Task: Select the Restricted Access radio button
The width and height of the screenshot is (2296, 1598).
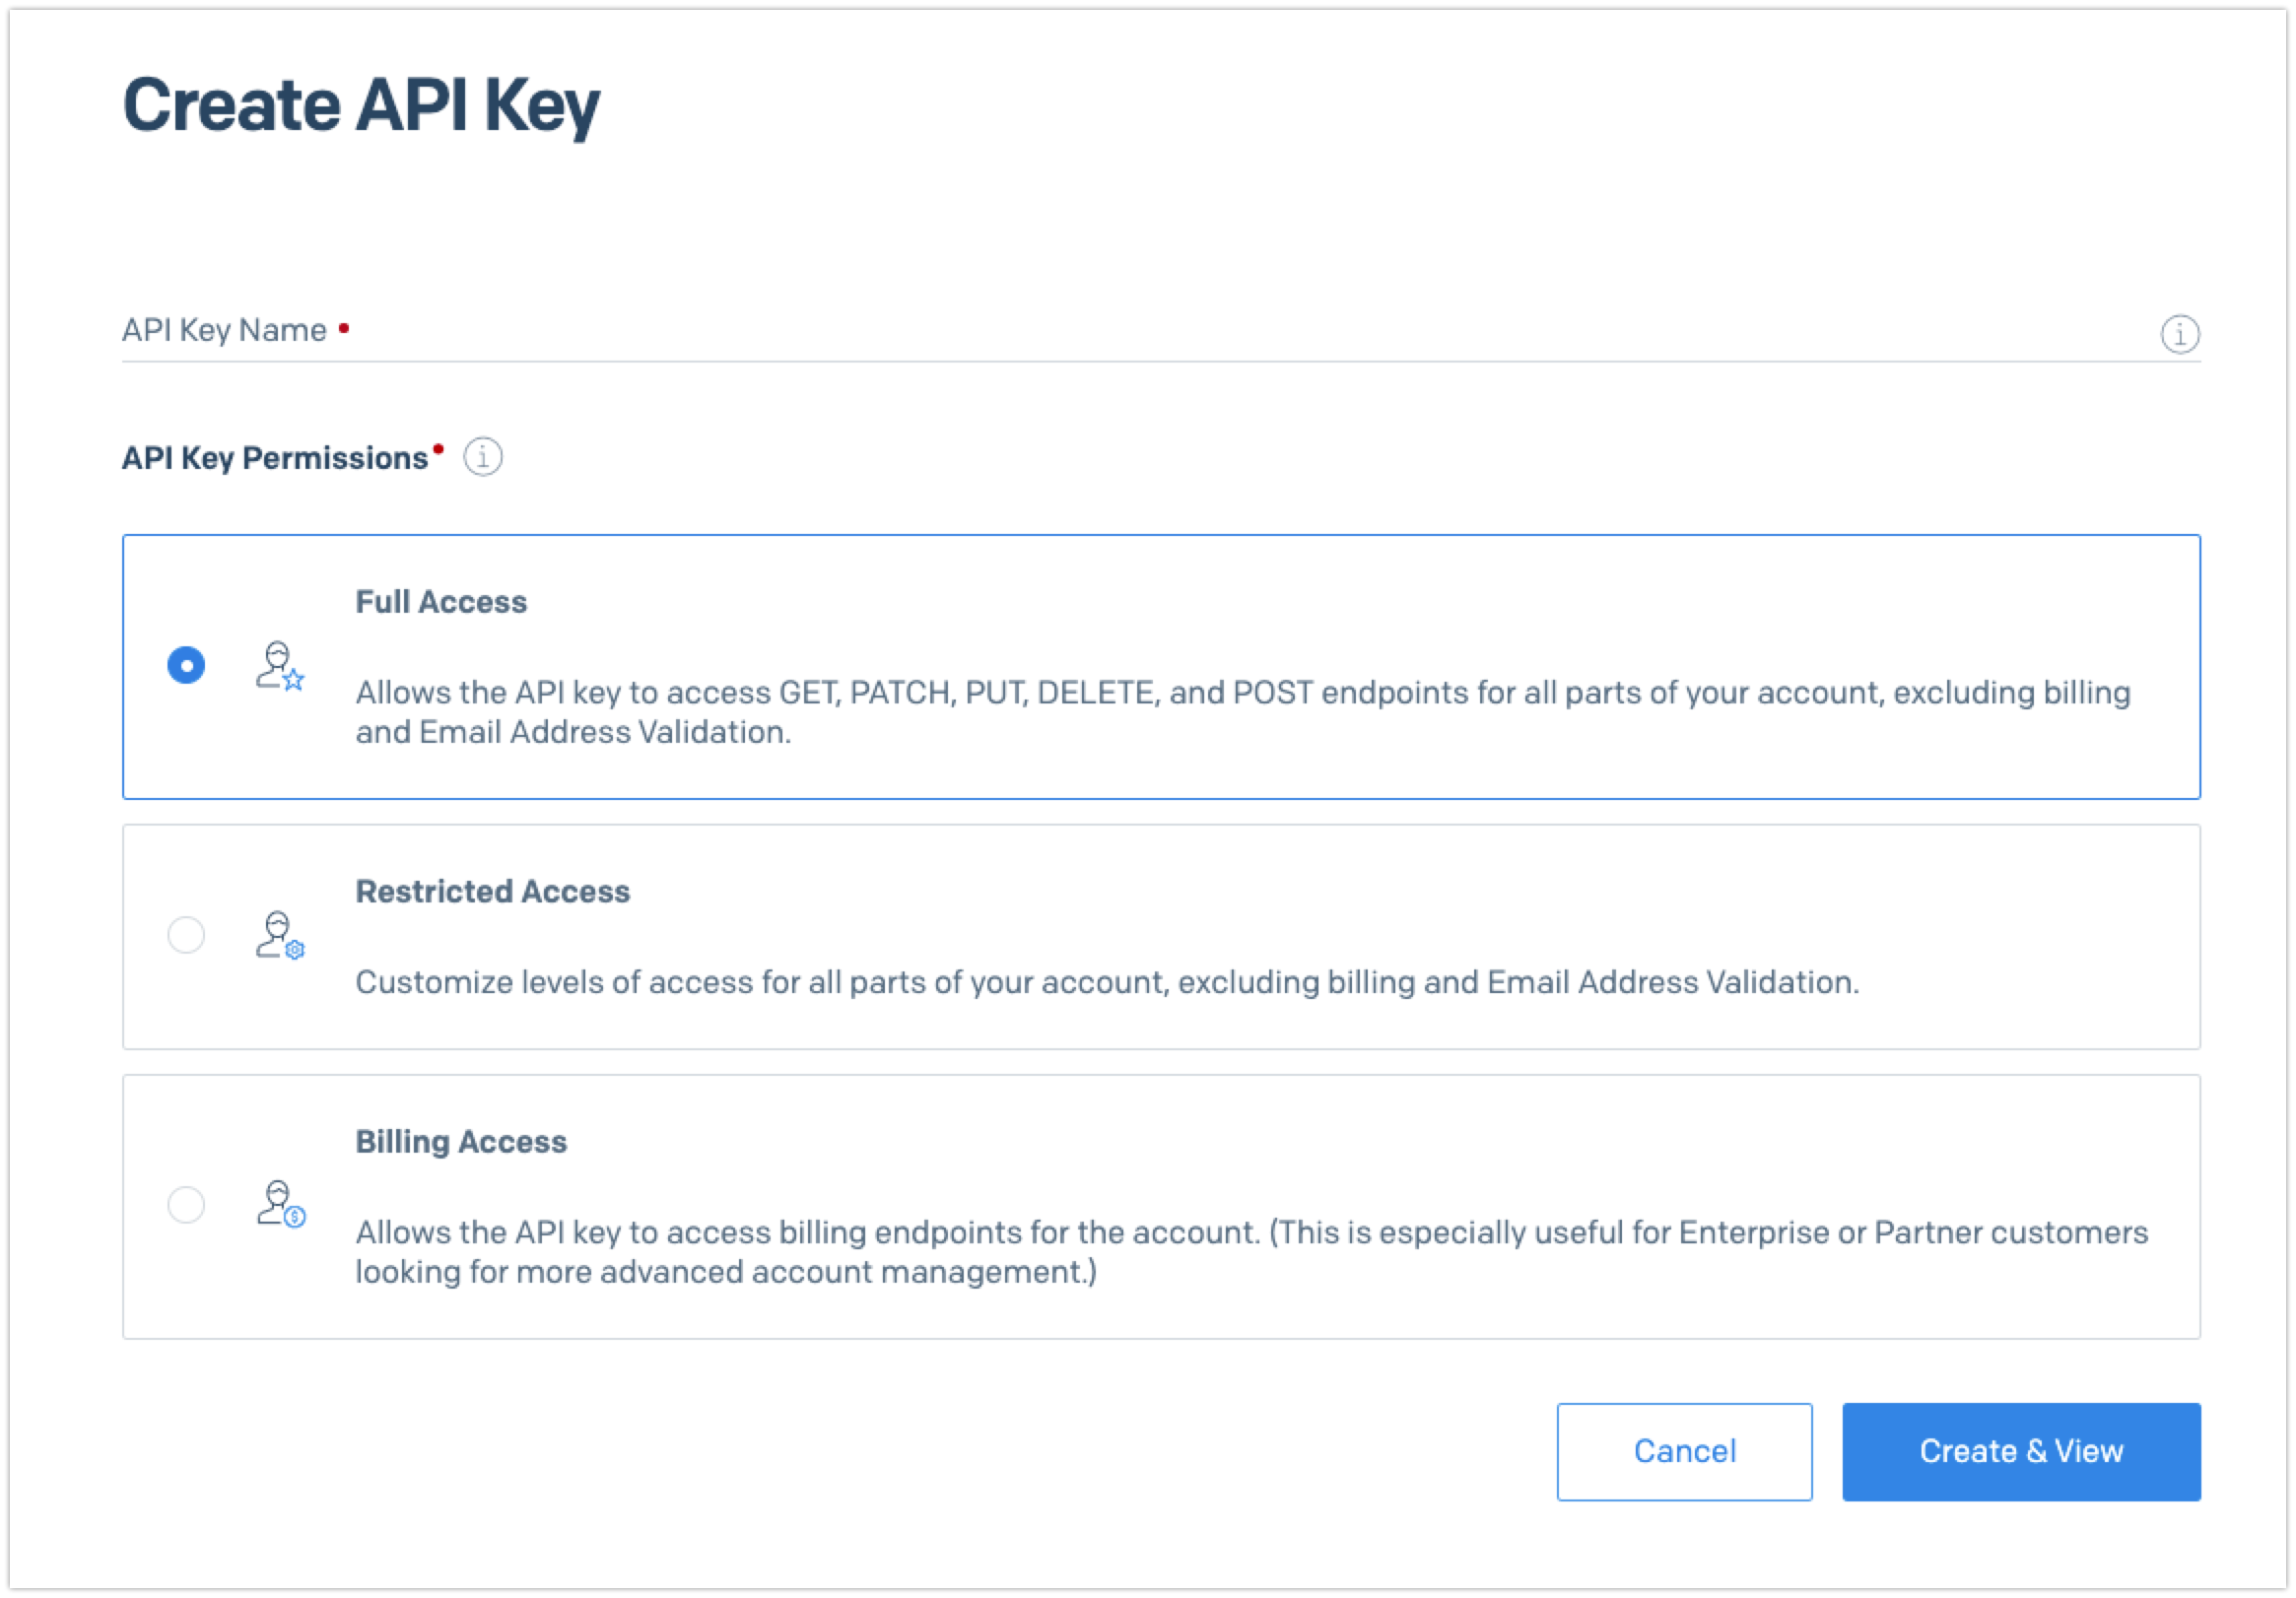Action: pyautogui.click(x=186, y=935)
